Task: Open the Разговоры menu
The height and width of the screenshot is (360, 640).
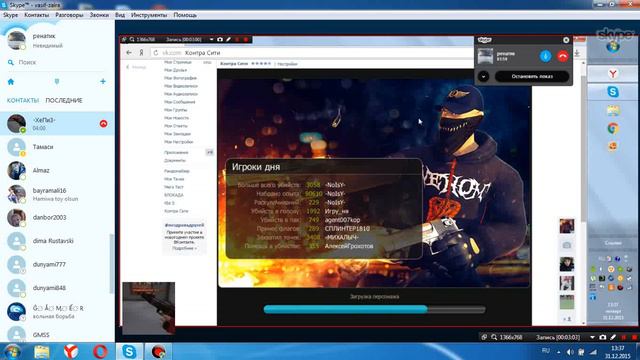Action: coord(69,15)
